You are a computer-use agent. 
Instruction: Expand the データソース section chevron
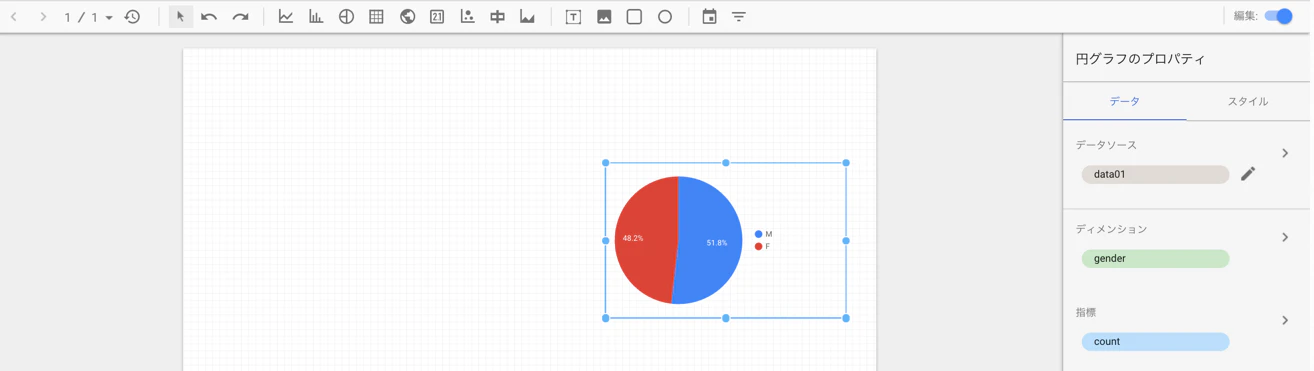point(1285,153)
